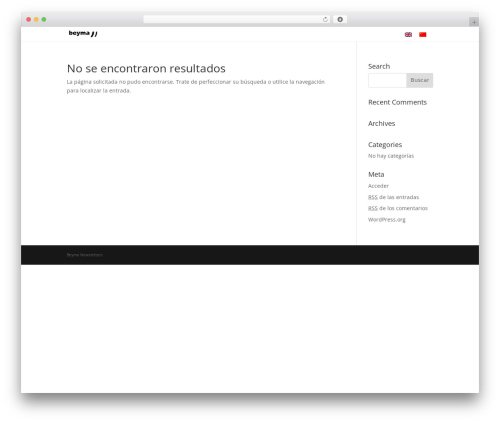Open the Acceder login link

pos(378,186)
